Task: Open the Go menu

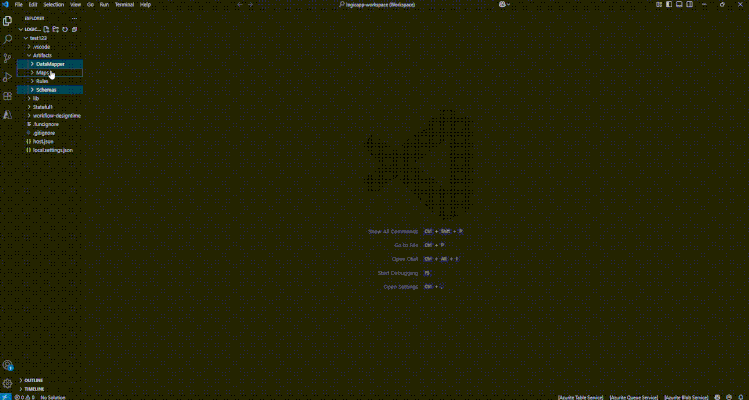Action: (90, 4)
